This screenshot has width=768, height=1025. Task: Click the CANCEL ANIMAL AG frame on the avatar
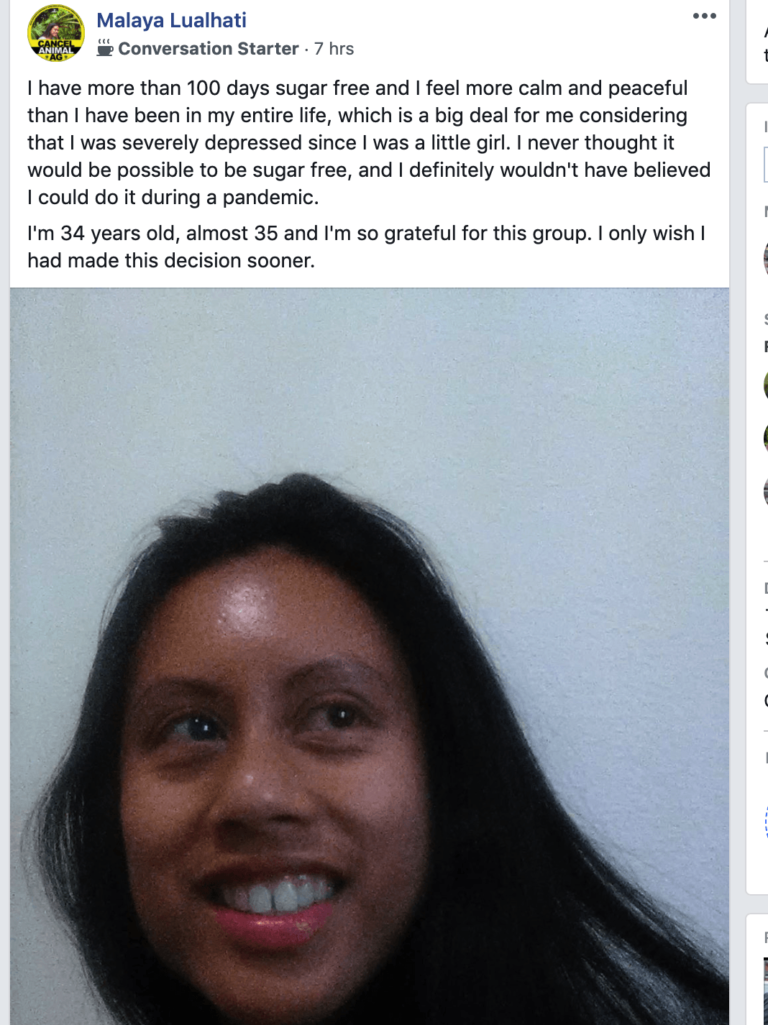click(56, 51)
